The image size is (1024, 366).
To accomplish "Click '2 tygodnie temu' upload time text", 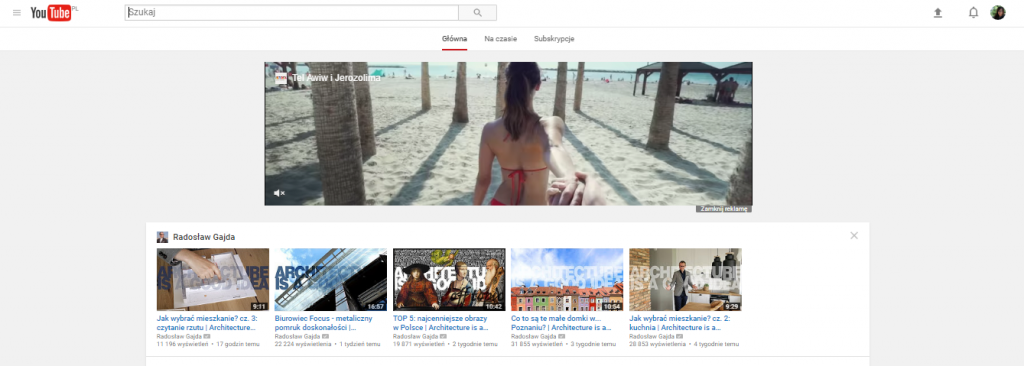I will tap(475, 344).
